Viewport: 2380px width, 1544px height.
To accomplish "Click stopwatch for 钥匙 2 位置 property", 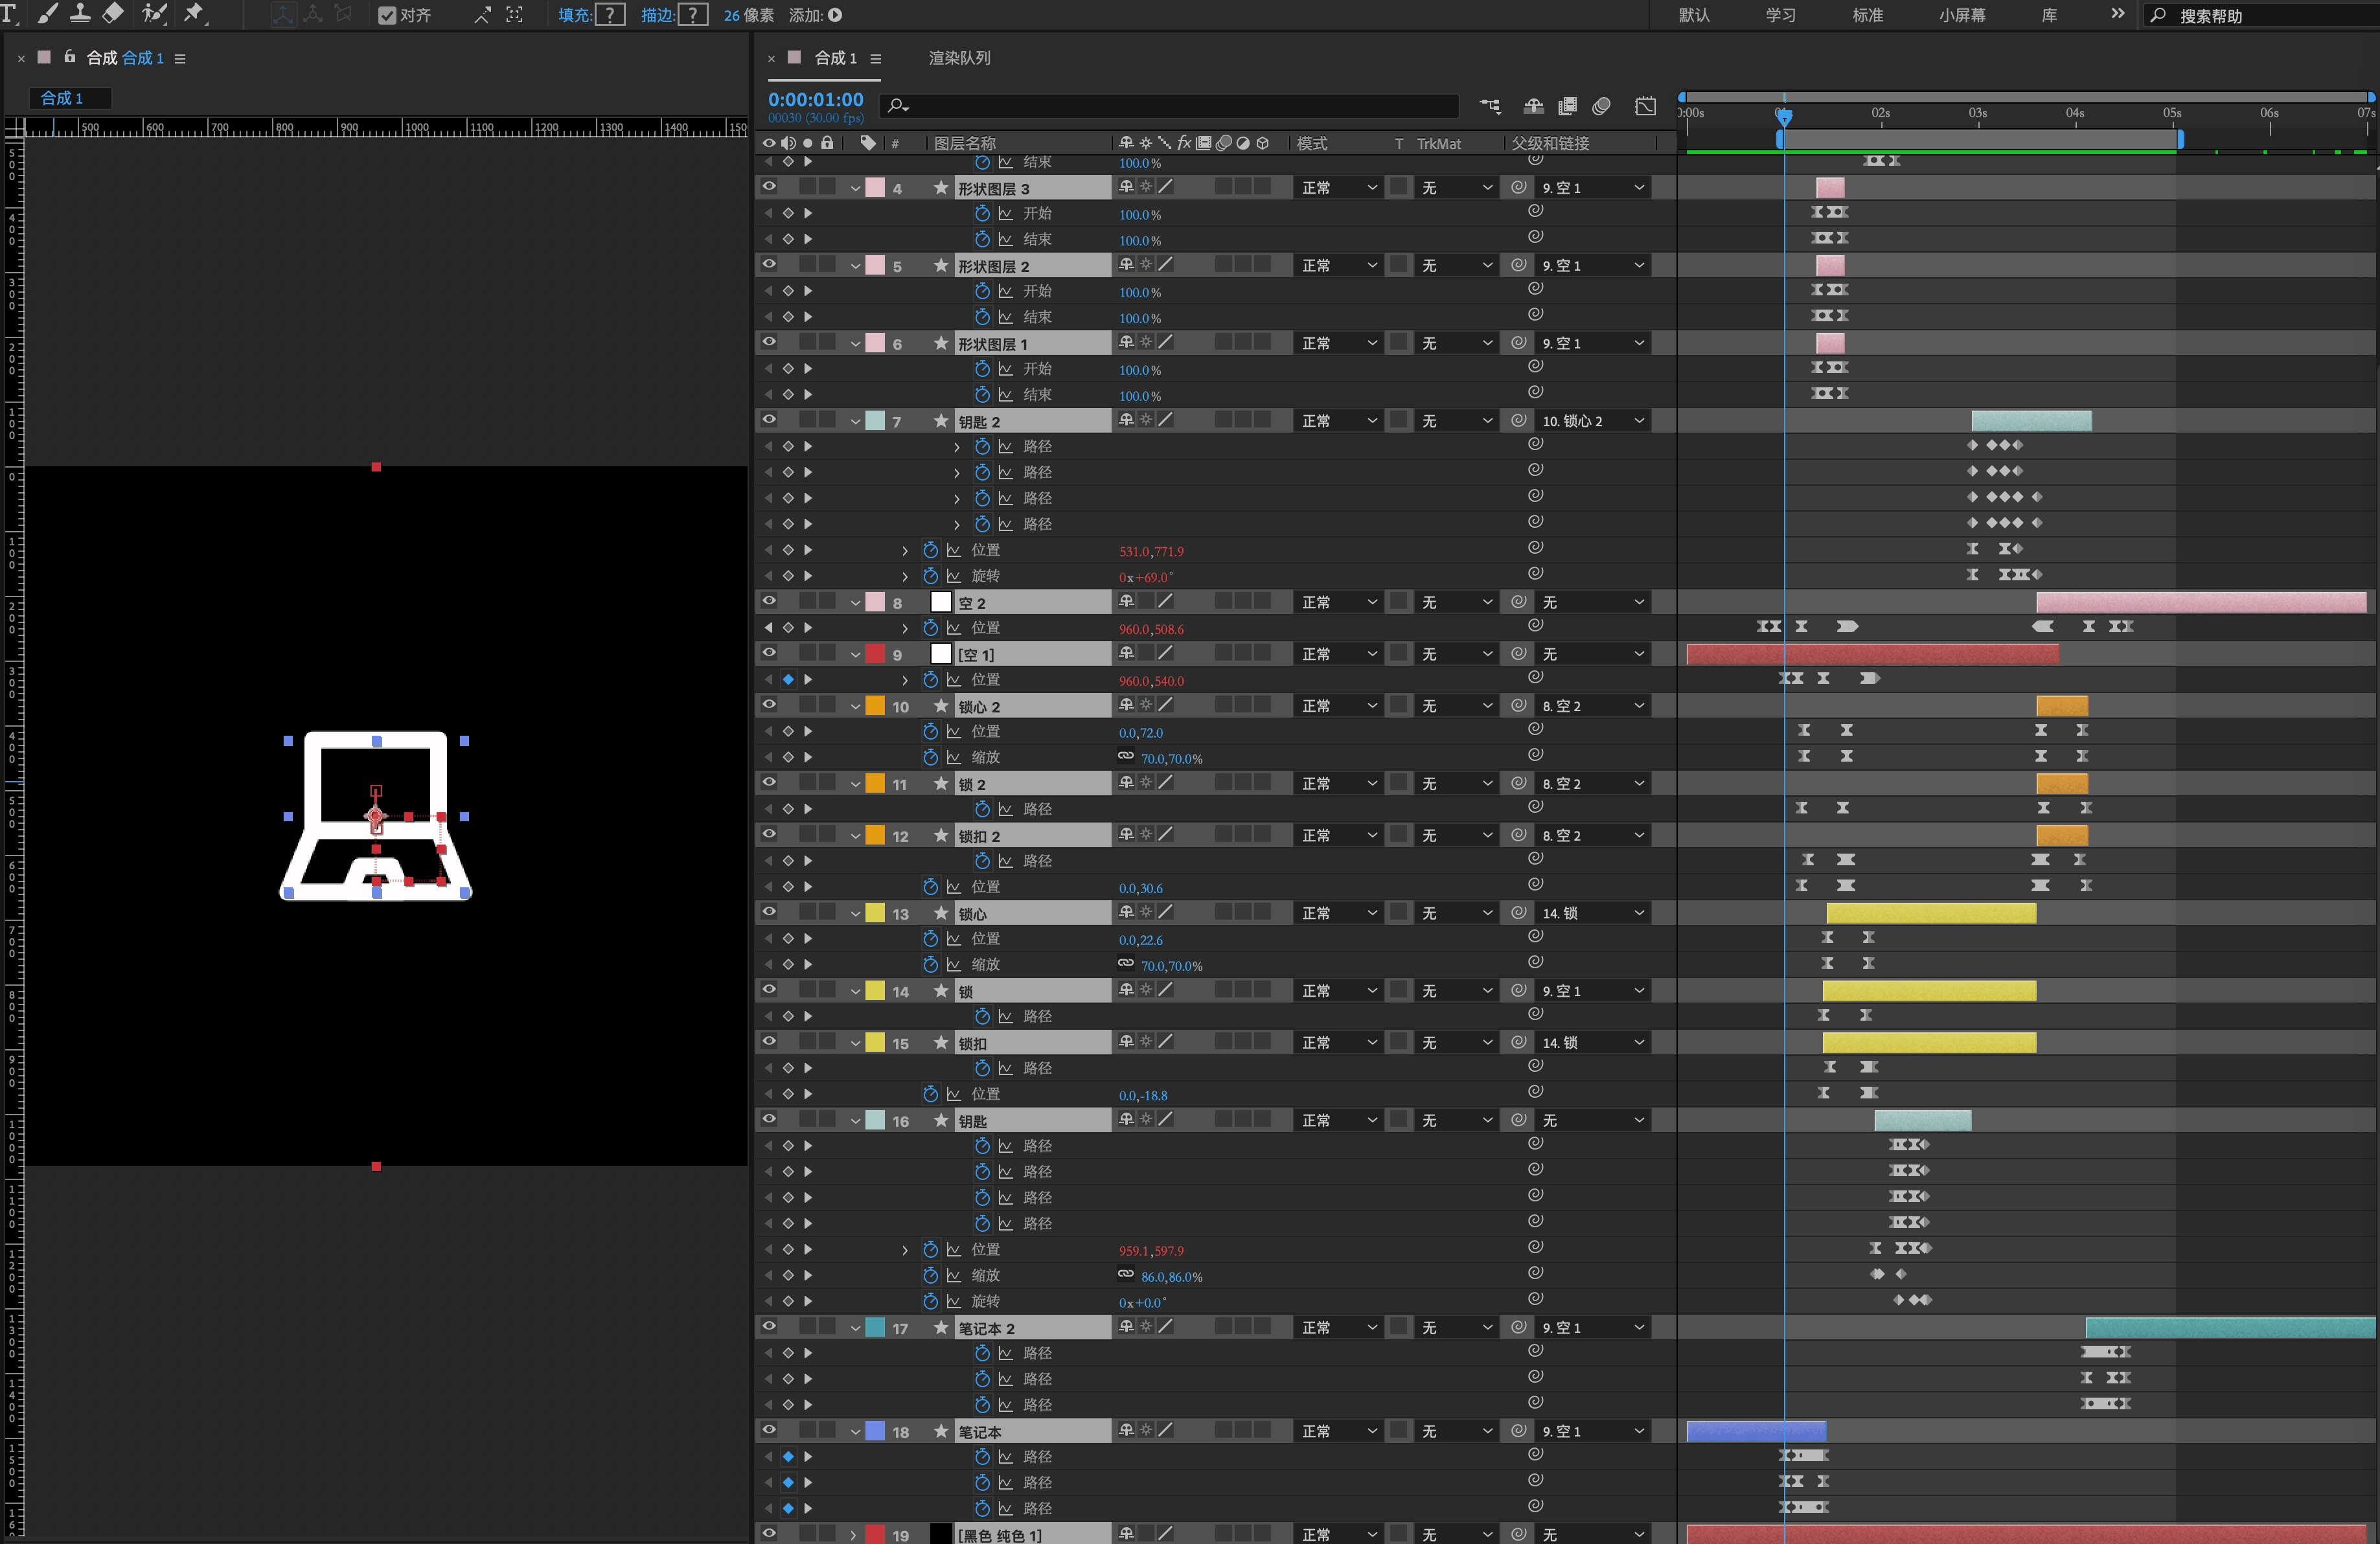I will [x=930, y=550].
